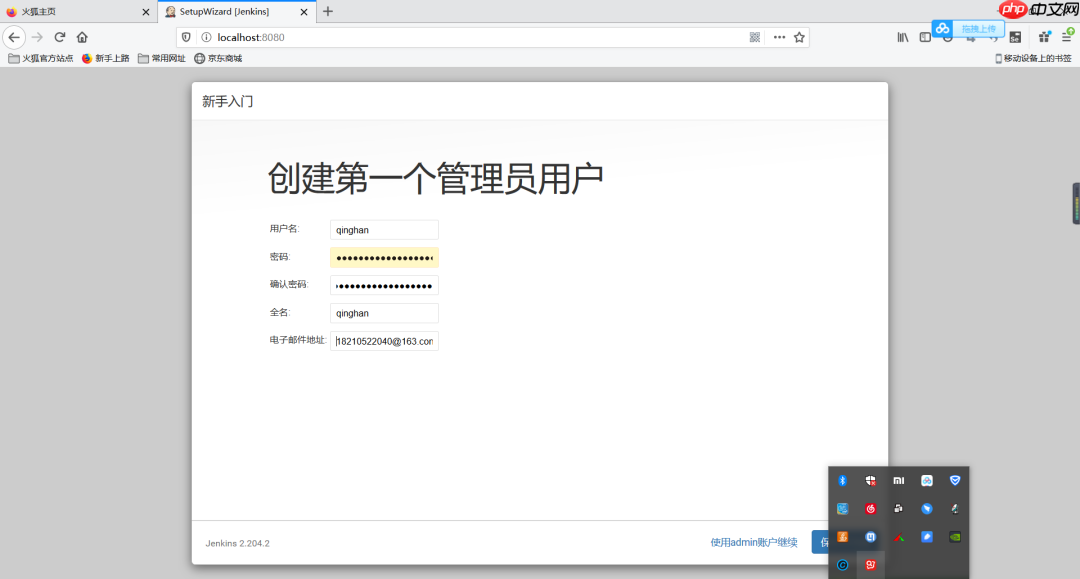Open the Selenium IDE extension icon
Screen dimensions: 1080x579
point(1015,37)
